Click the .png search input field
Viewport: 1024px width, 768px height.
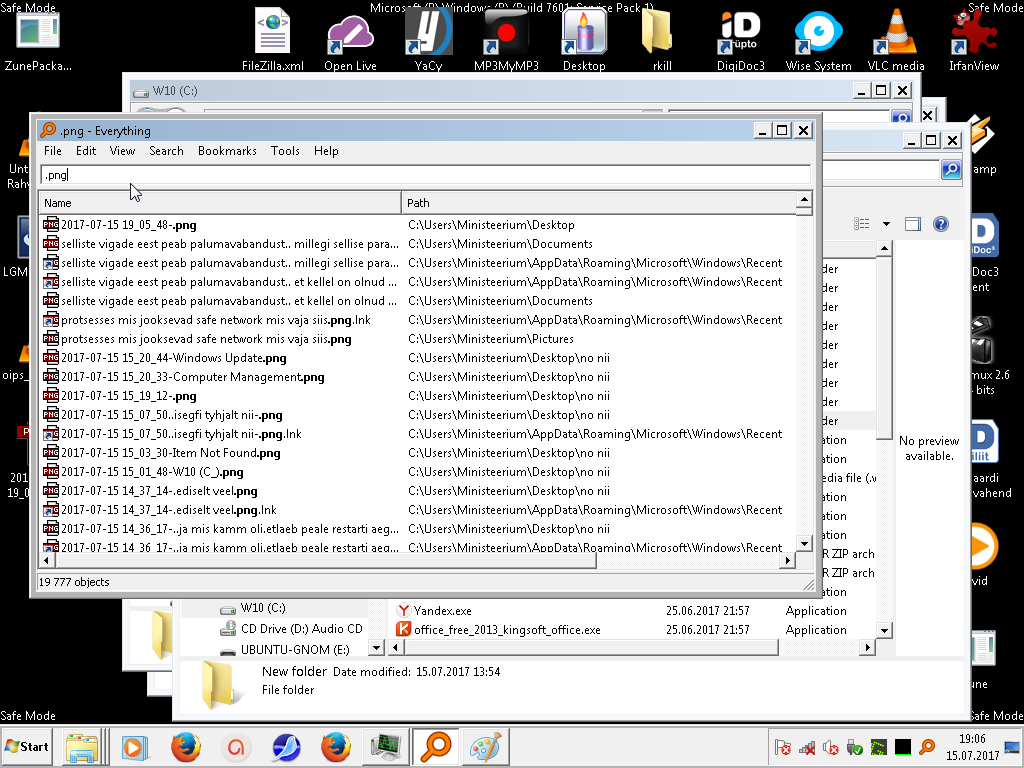(x=425, y=175)
